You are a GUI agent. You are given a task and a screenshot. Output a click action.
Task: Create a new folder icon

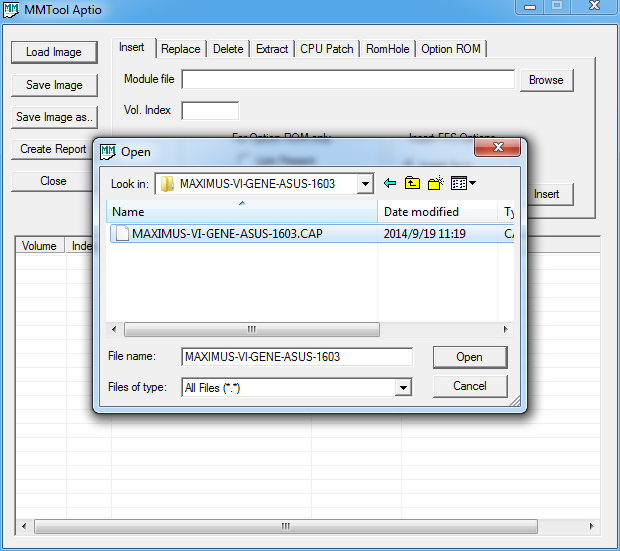tap(436, 183)
